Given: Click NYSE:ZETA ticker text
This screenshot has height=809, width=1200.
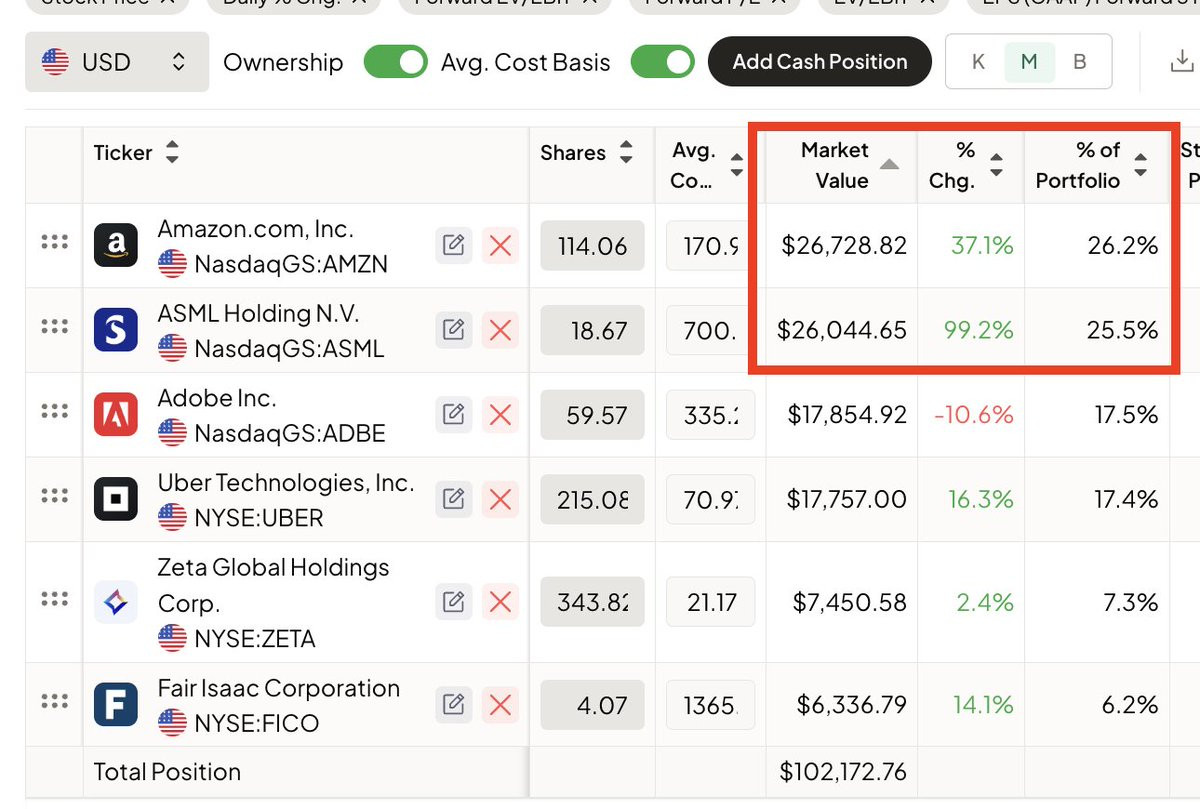Looking at the screenshot, I should tap(255, 638).
